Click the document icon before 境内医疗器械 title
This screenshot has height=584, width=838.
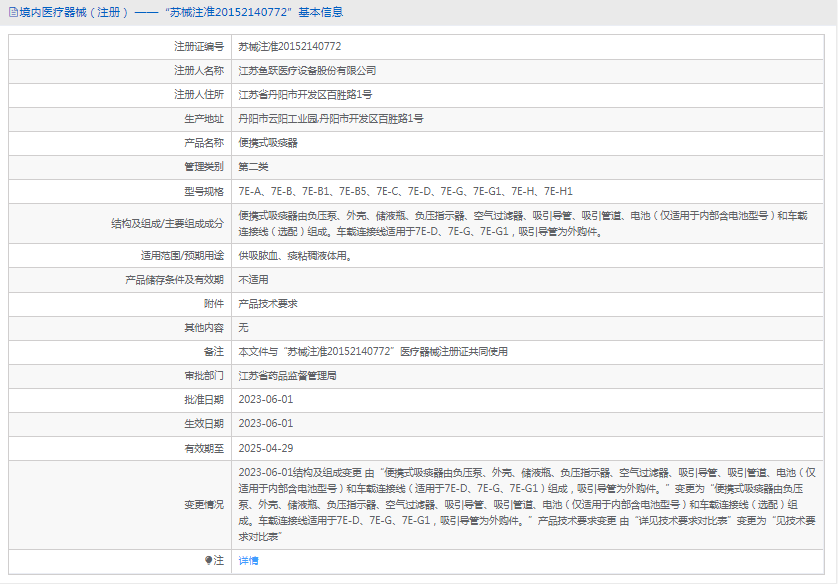tap(13, 12)
